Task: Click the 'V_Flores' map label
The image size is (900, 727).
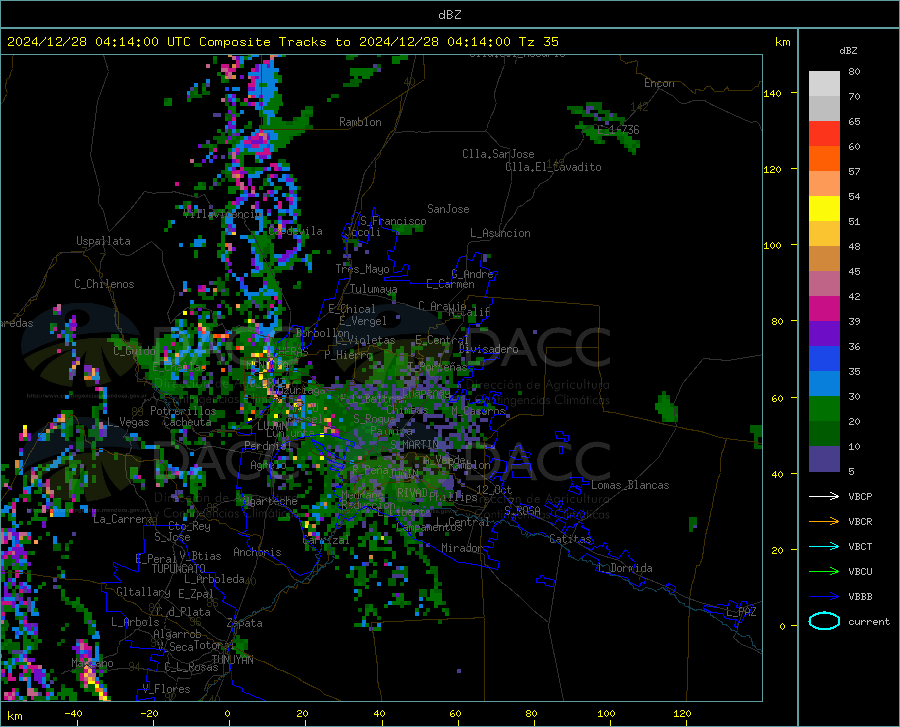Action: coord(166,689)
